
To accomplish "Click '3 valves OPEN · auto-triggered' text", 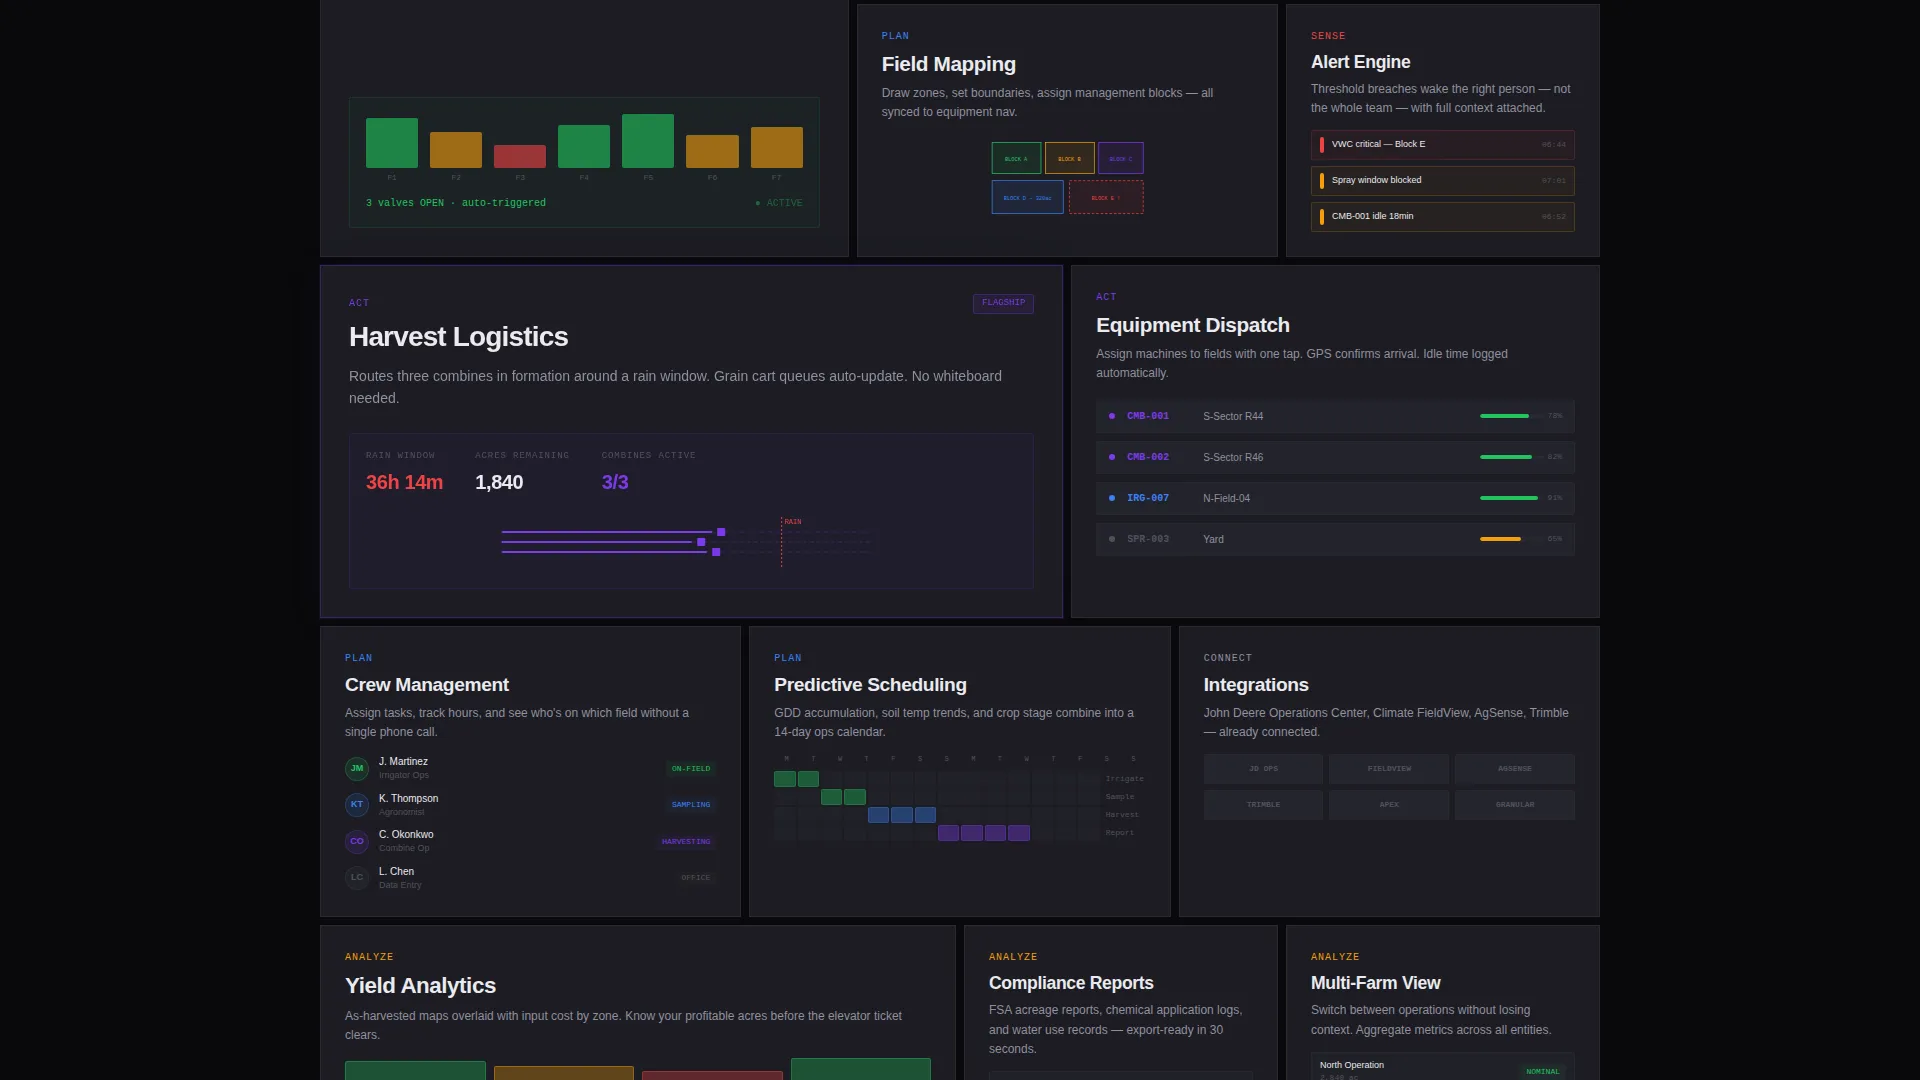I will 456,203.
